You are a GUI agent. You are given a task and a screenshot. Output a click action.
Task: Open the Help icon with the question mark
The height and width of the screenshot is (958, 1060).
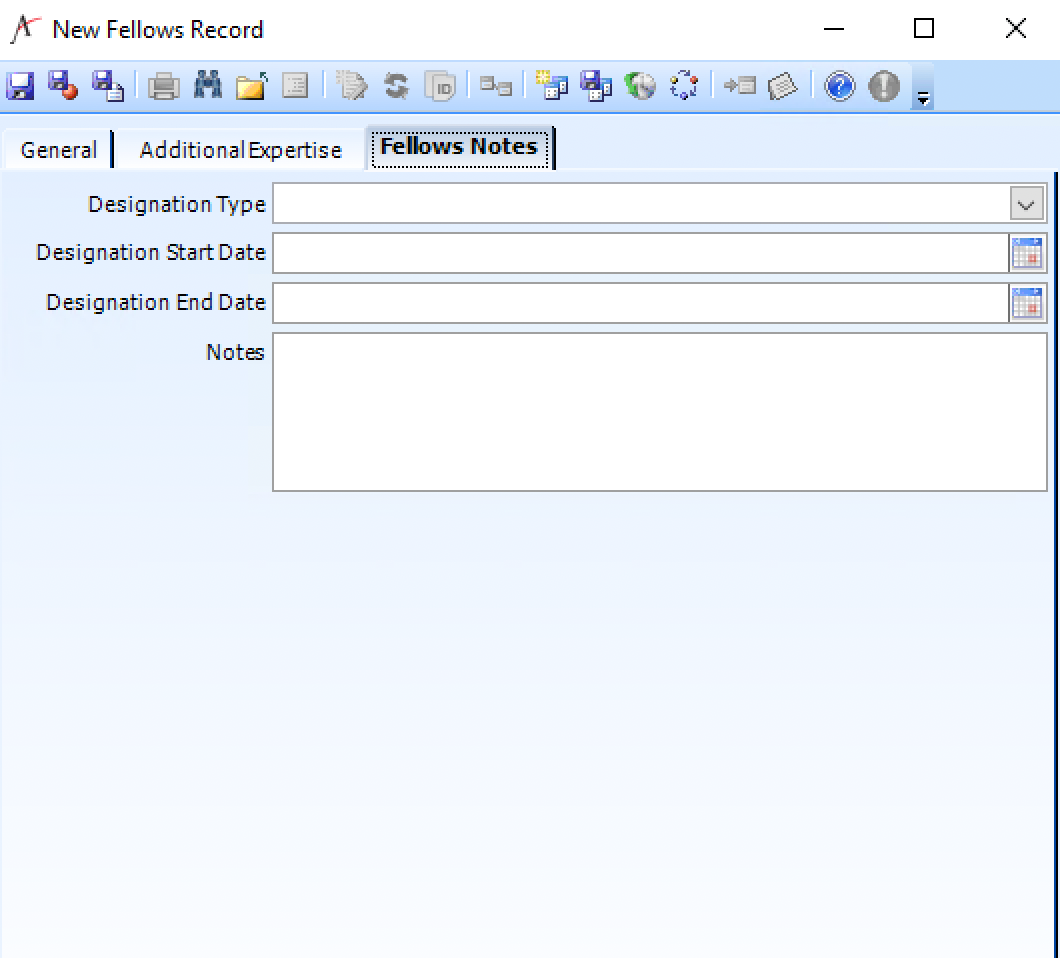click(838, 86)
